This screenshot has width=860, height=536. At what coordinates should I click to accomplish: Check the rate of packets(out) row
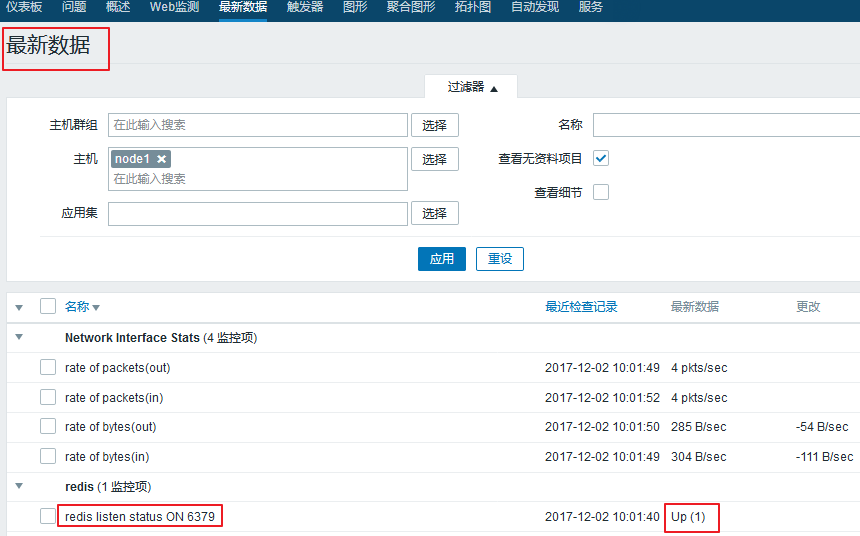pyautogui.click(x=48, y=367)
